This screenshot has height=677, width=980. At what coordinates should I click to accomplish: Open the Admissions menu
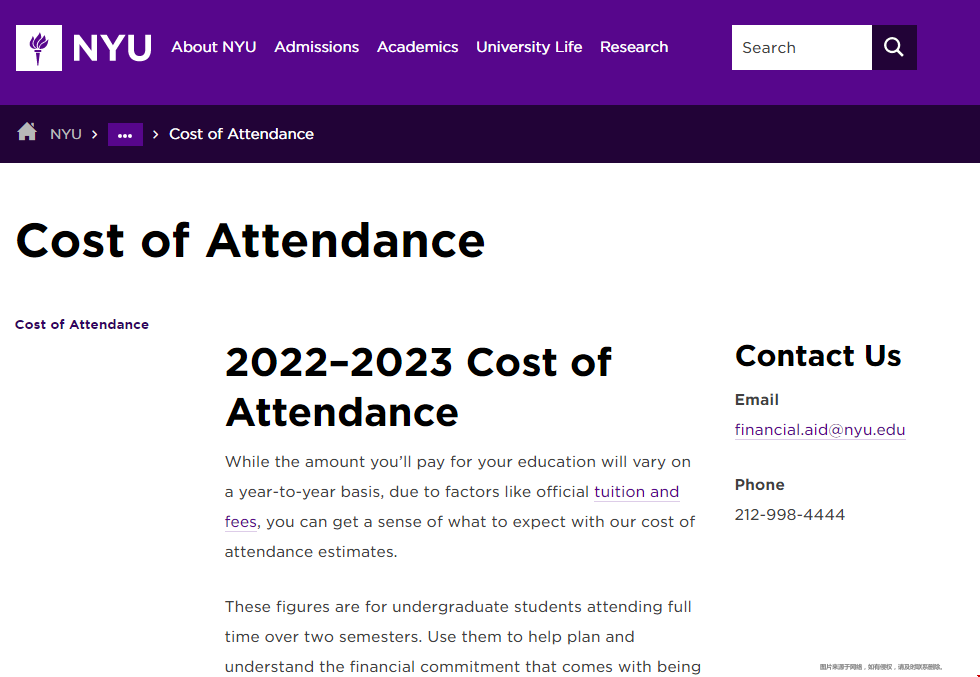tap(316, 47)
